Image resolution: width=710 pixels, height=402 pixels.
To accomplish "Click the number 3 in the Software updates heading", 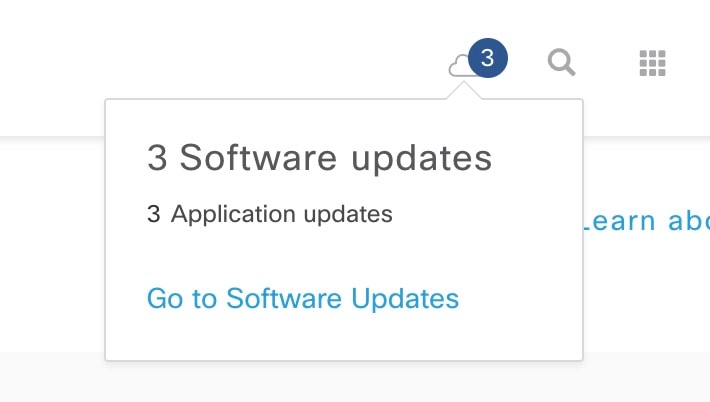I will tap(157, 158).
